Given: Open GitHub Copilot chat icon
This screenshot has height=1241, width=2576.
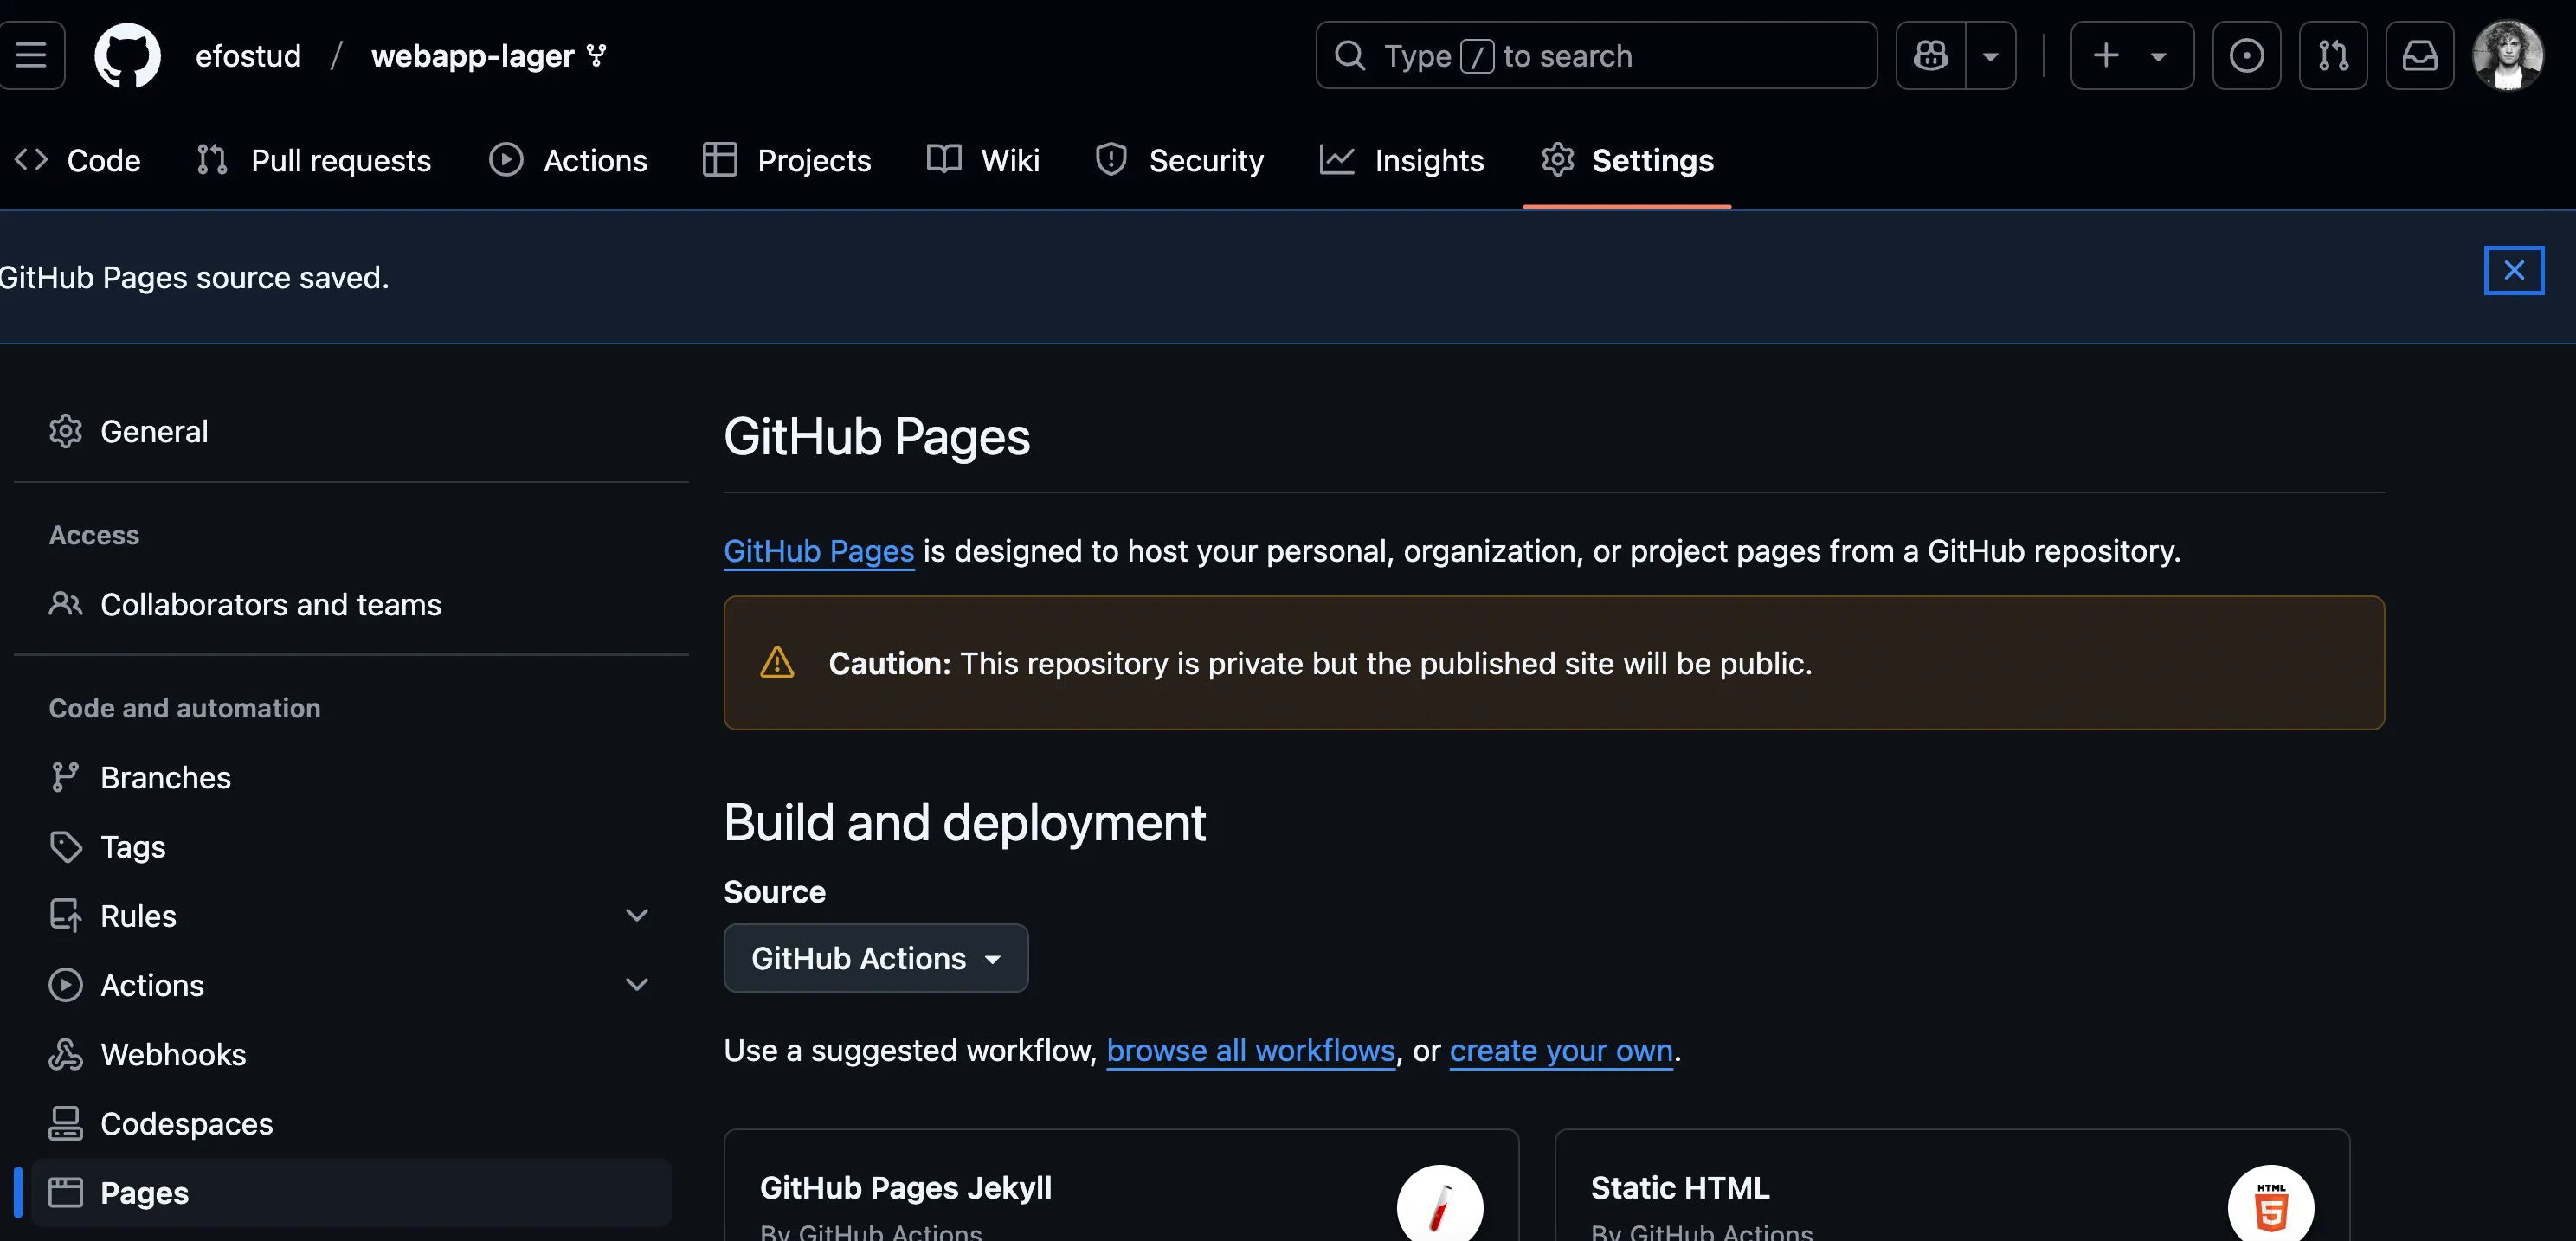Looking at the screenshot, I should click(x=1930, y=55).
